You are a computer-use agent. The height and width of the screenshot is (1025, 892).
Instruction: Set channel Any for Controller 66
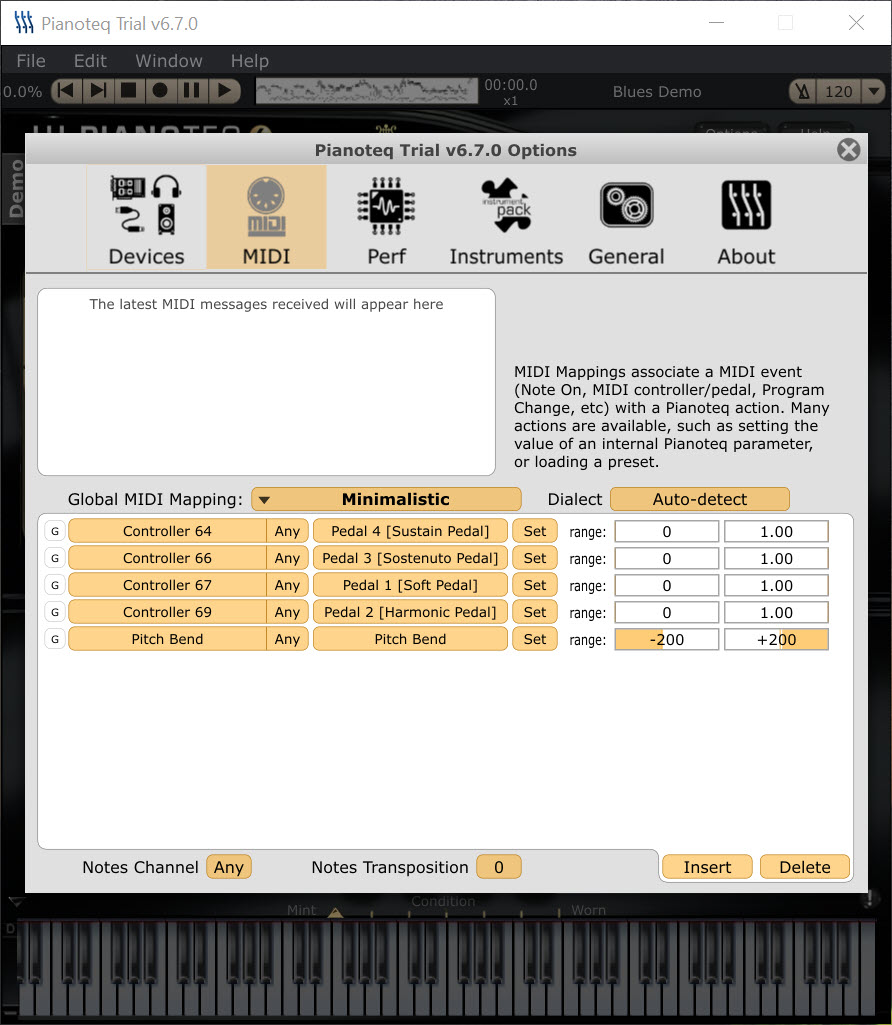tap(288, 558)
